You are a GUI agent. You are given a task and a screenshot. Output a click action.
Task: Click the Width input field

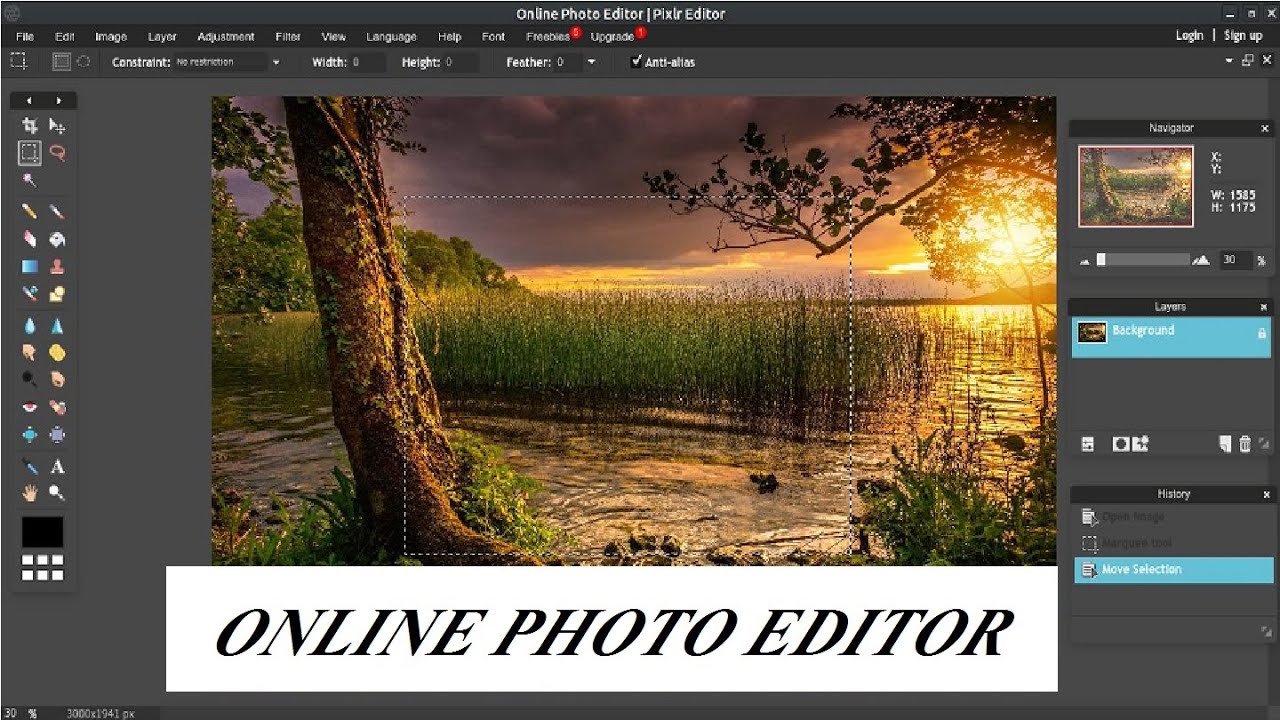coord(367,62)
